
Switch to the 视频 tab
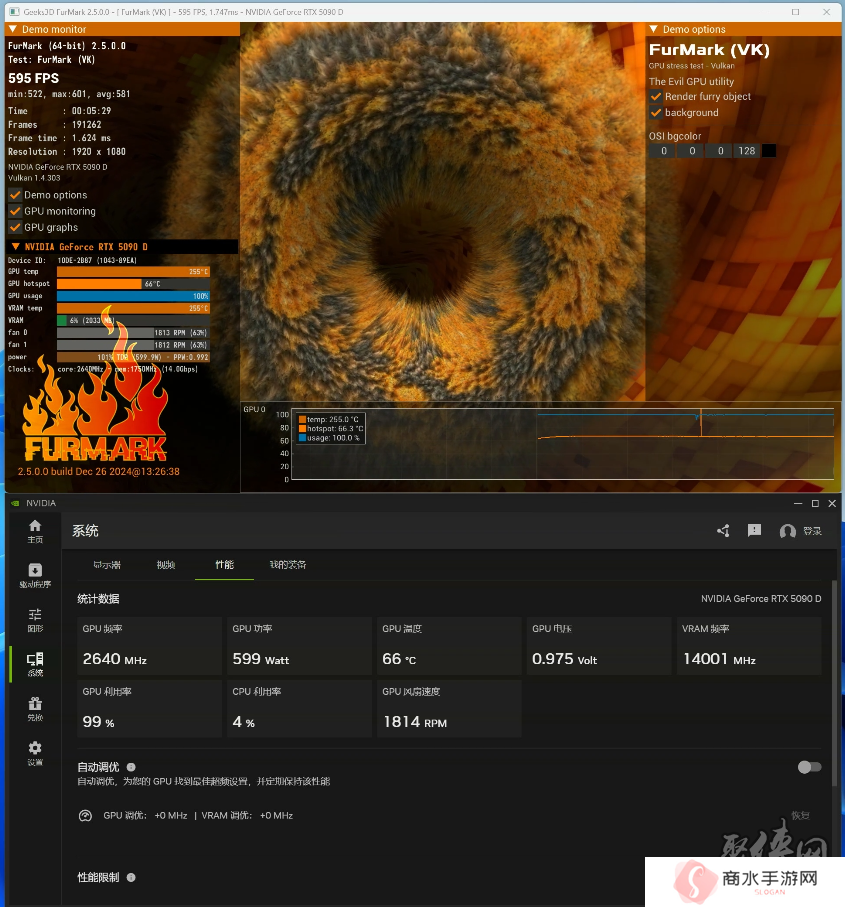click(166, 565)
